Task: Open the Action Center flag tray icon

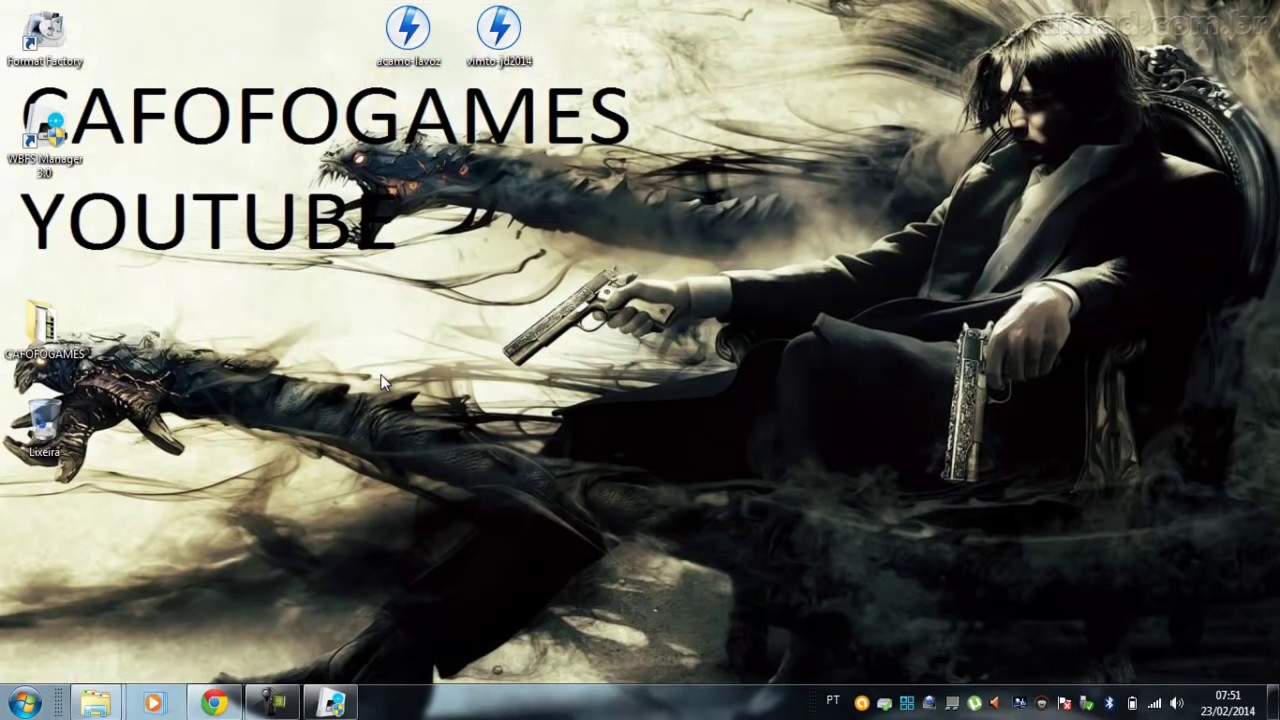Action: (1064, 703)
